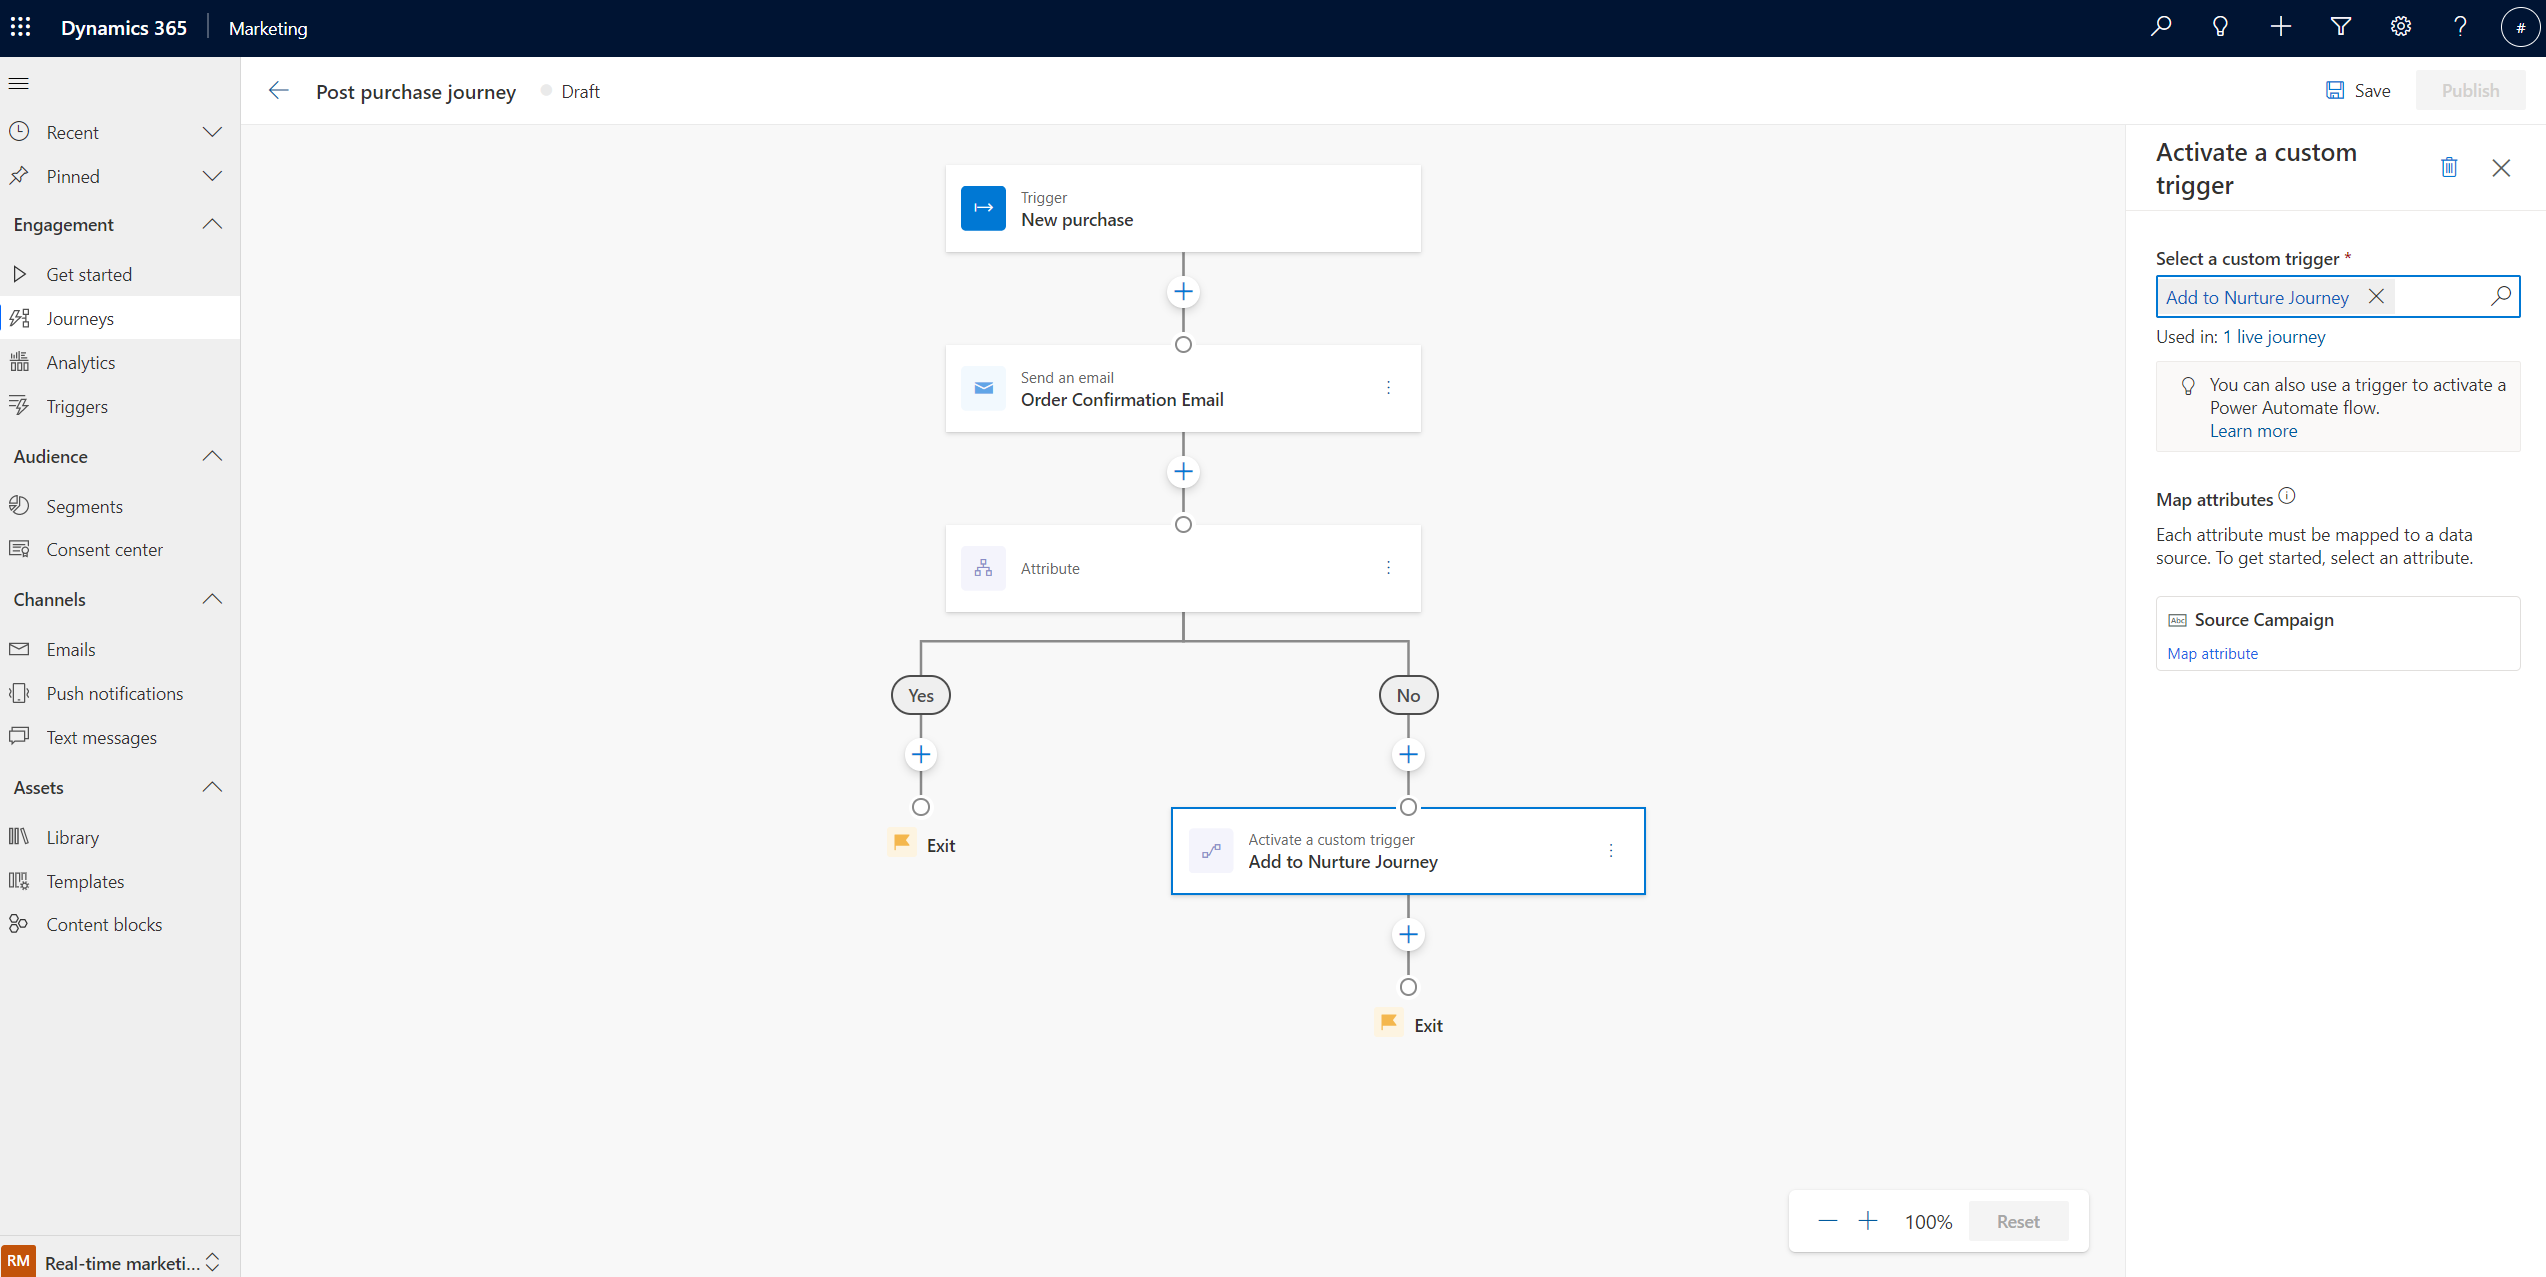The width and height of the screenshot is (2546, 1277).
Task: Click the filter icon in the top toolbar
Action: (x=2339, y=26)
